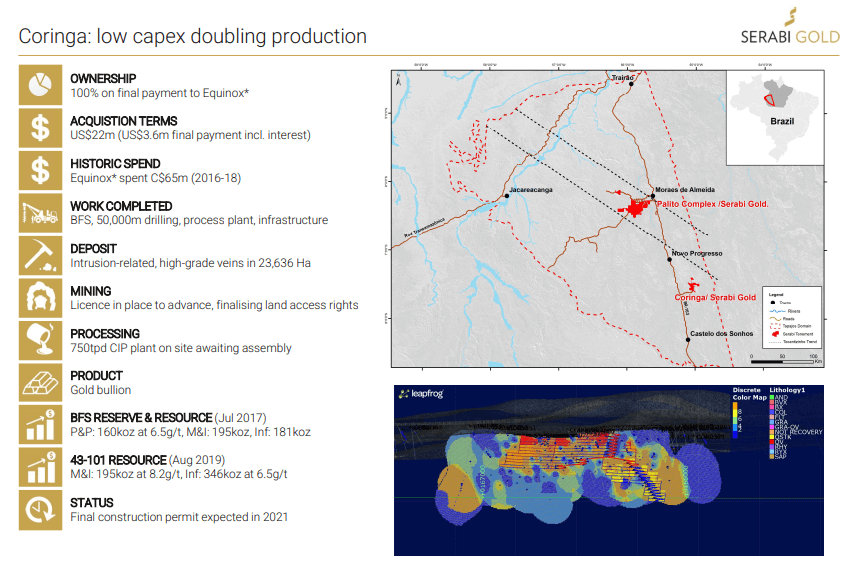This screenshot has height=565, width=853.
Task: Select the drilling rig Work Completed icon
Action: [x=40, y=213]
